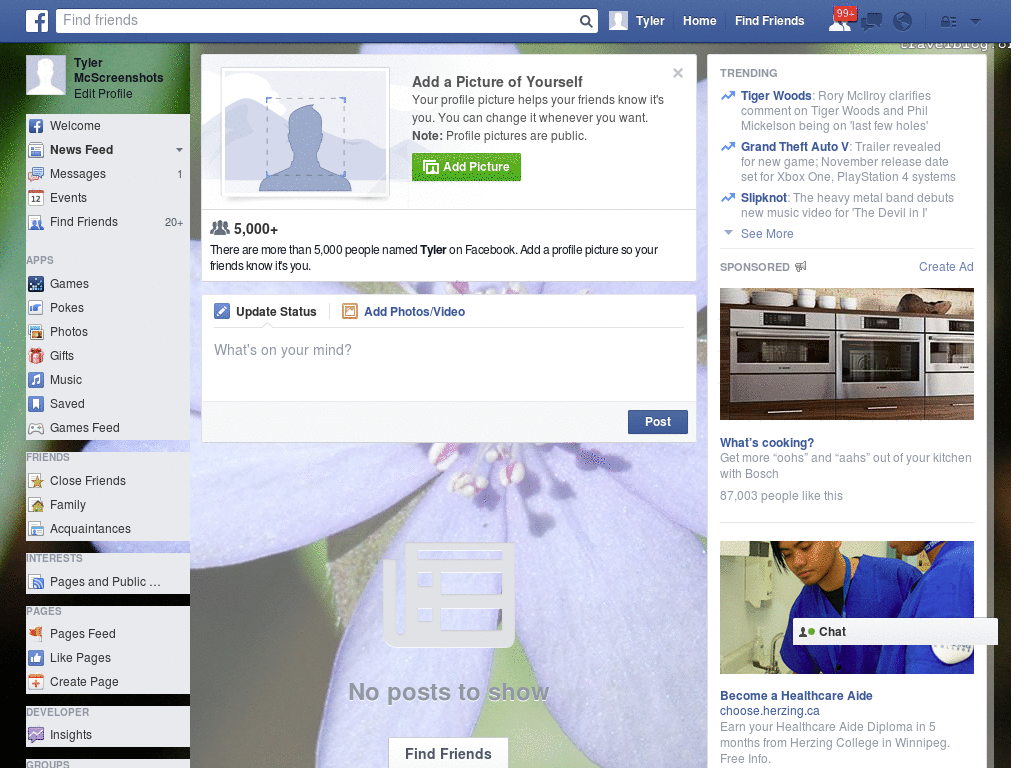This screenshot has height=768, width=1024.
Task: Open friend requests icon with 99+ badge
Action: (840, 21)
